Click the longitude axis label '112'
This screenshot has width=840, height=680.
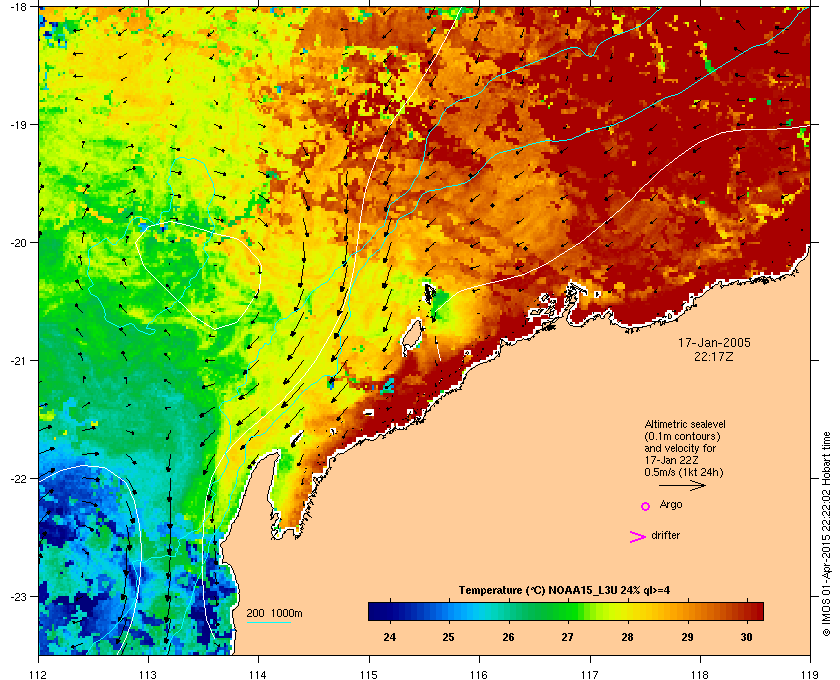[39, 674]
